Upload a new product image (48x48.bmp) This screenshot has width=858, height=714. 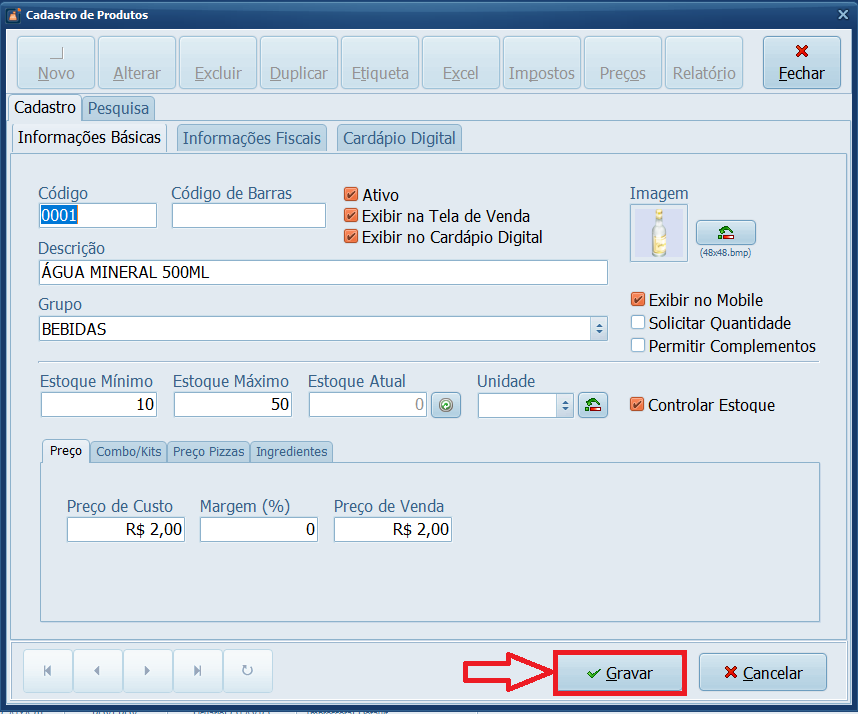(725, 232)
